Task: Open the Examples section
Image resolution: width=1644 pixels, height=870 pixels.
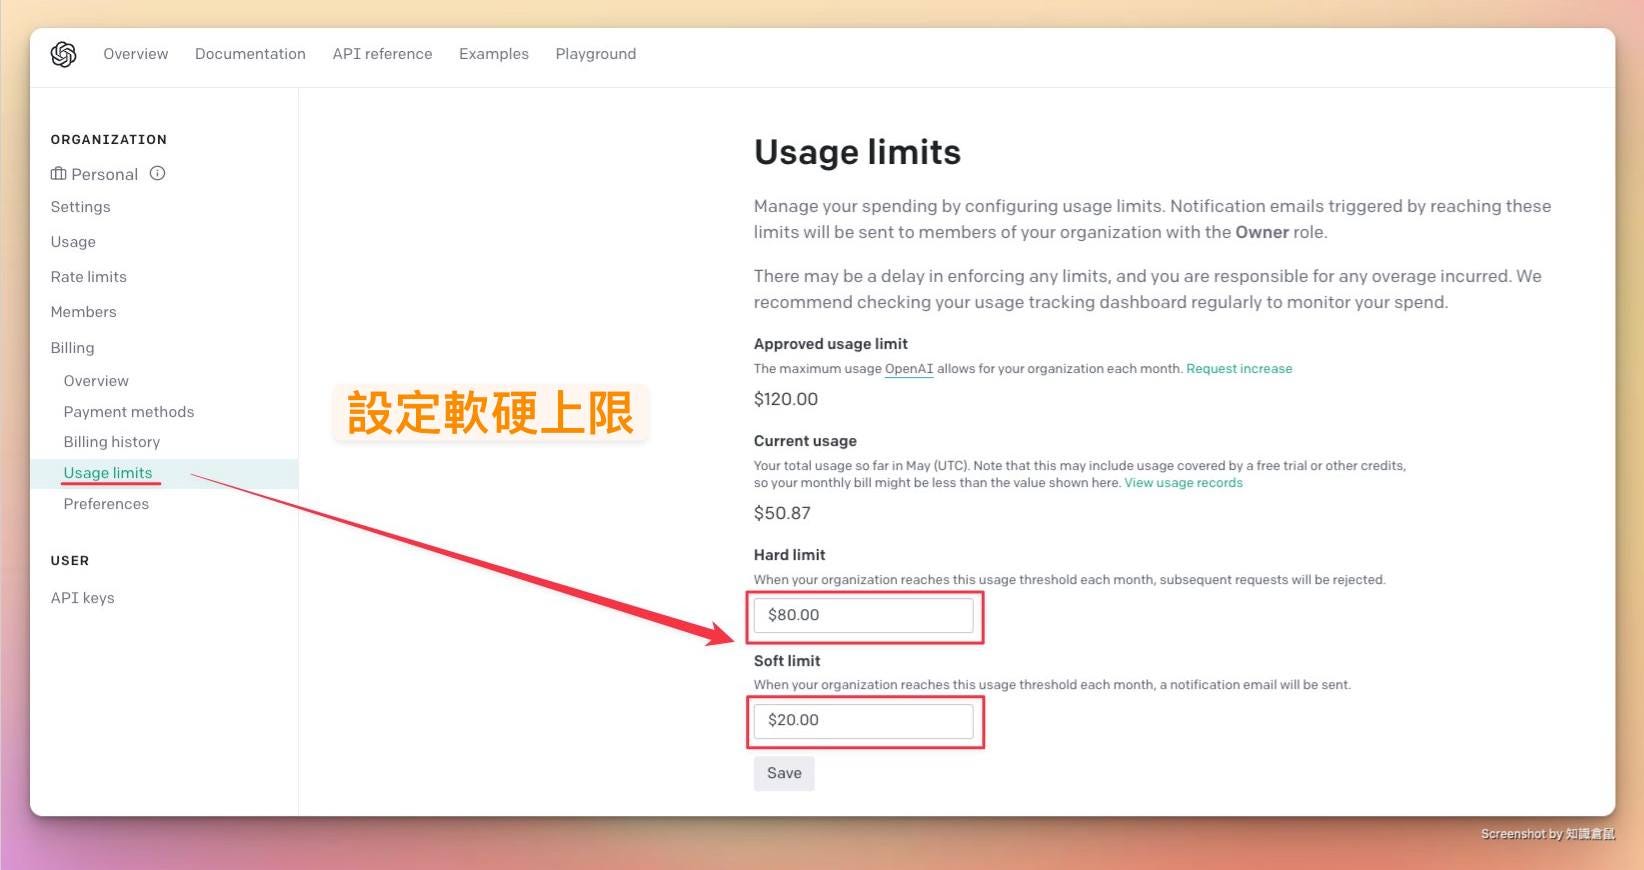Action: (x=494, y=54)
